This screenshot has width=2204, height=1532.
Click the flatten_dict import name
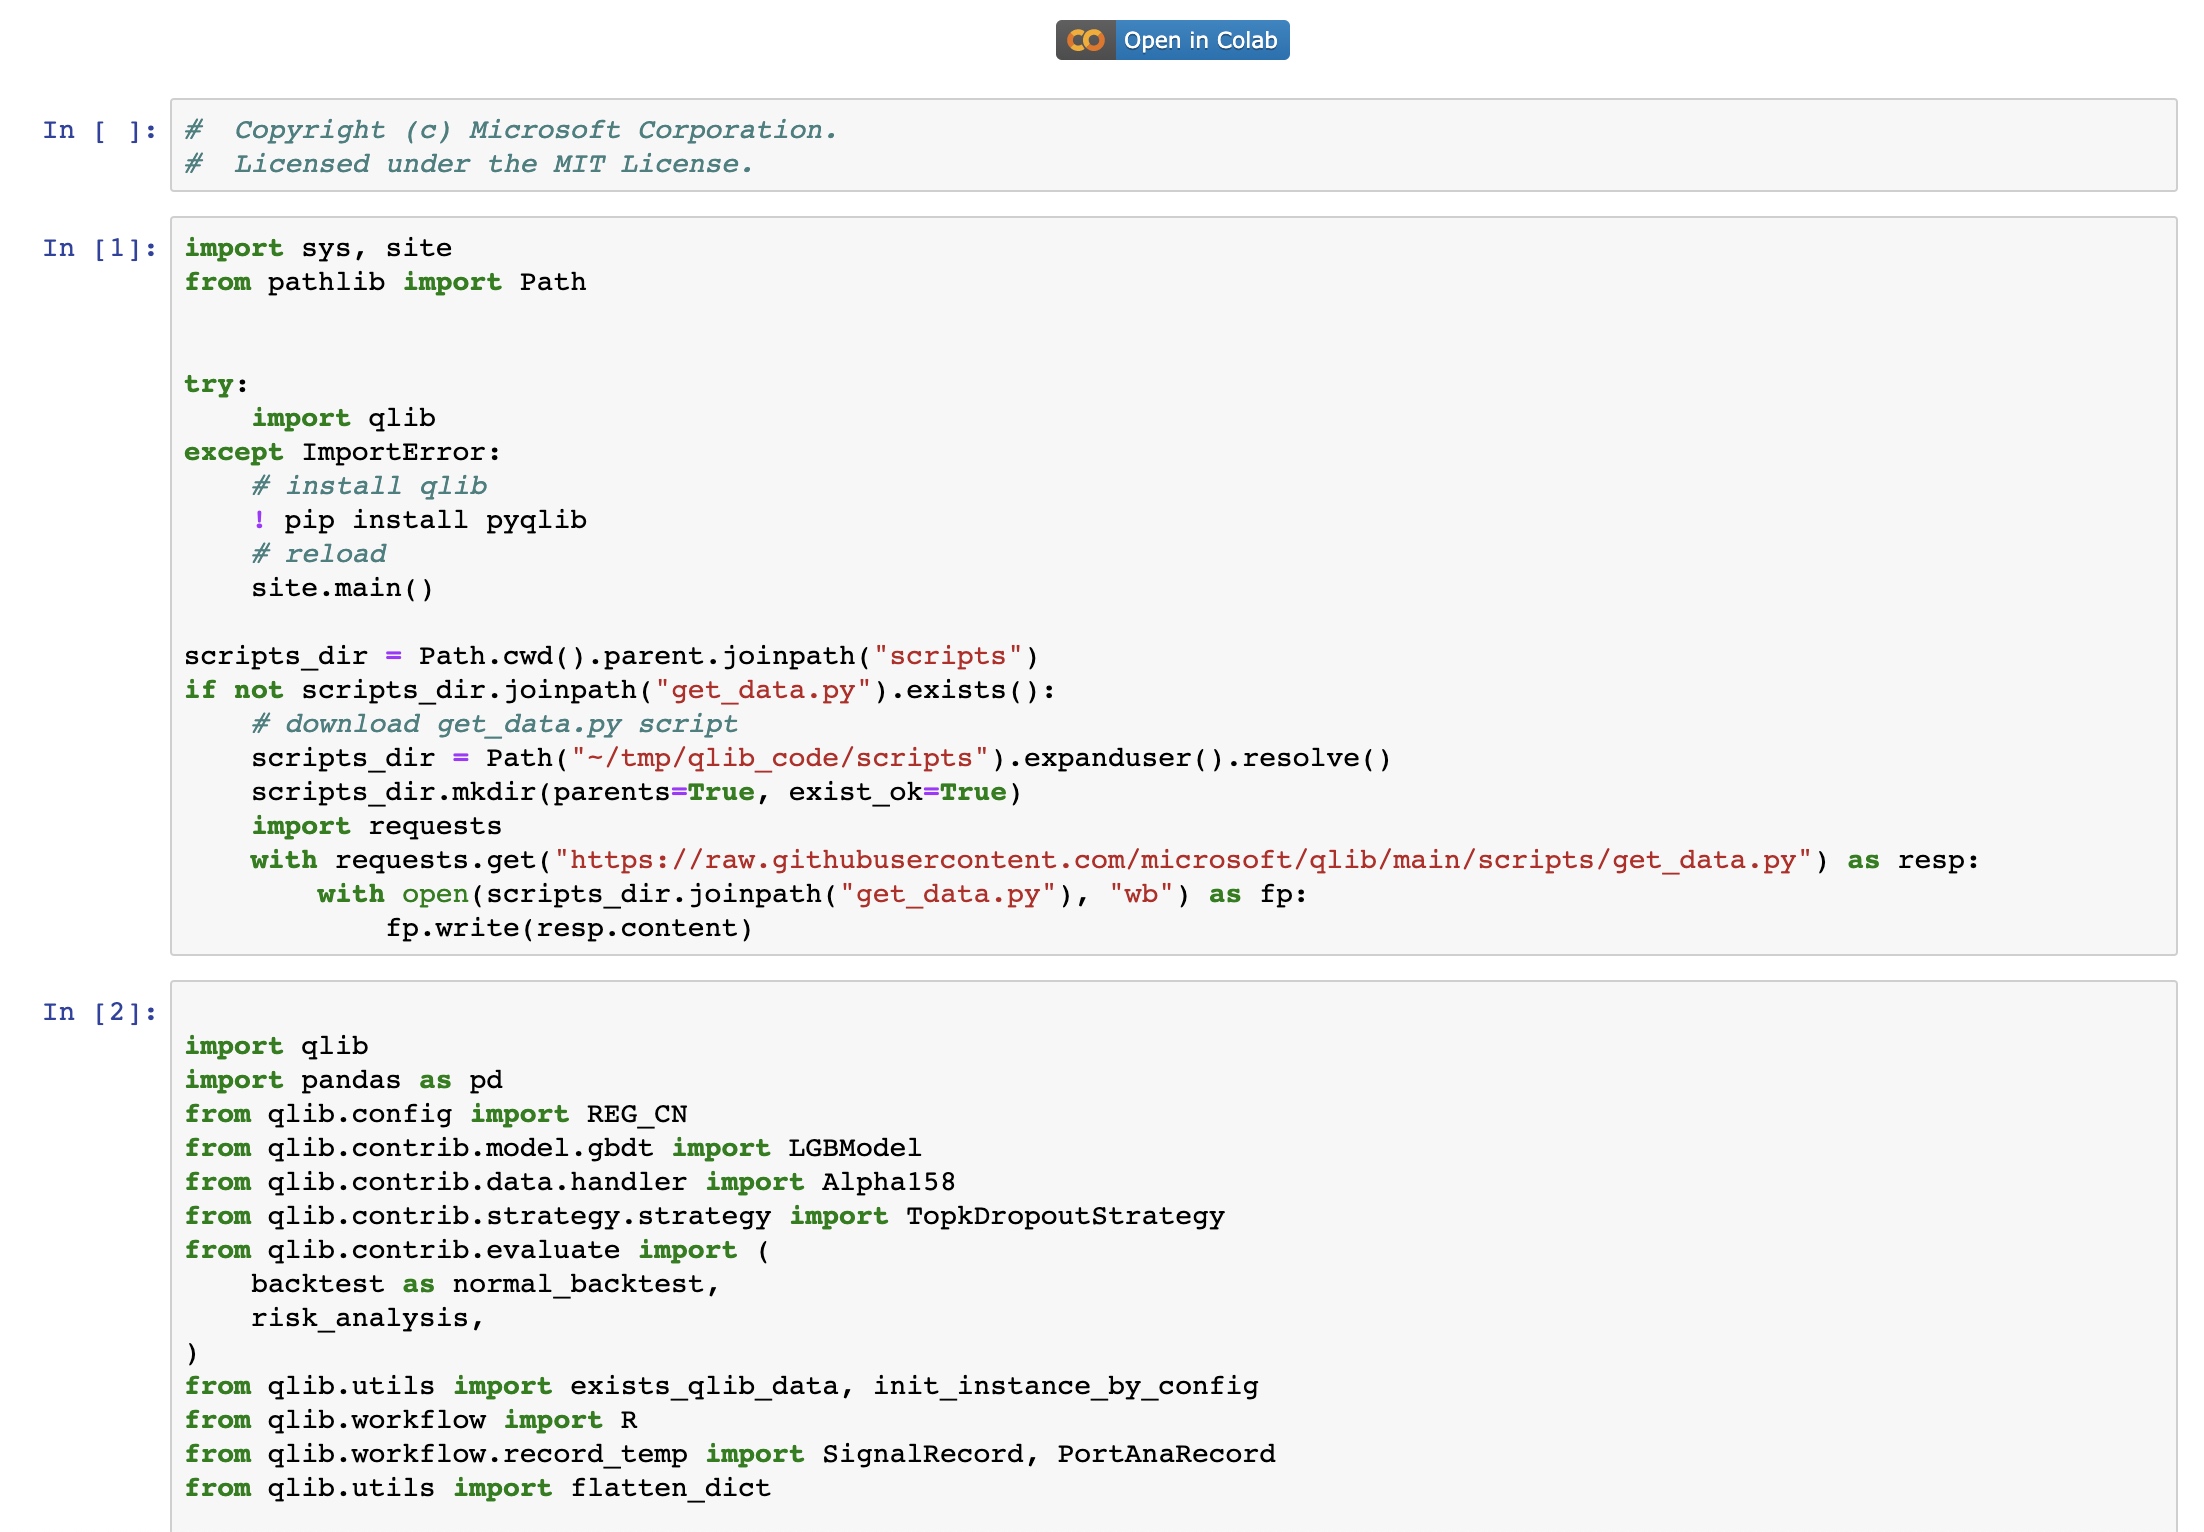[670, 1488]
